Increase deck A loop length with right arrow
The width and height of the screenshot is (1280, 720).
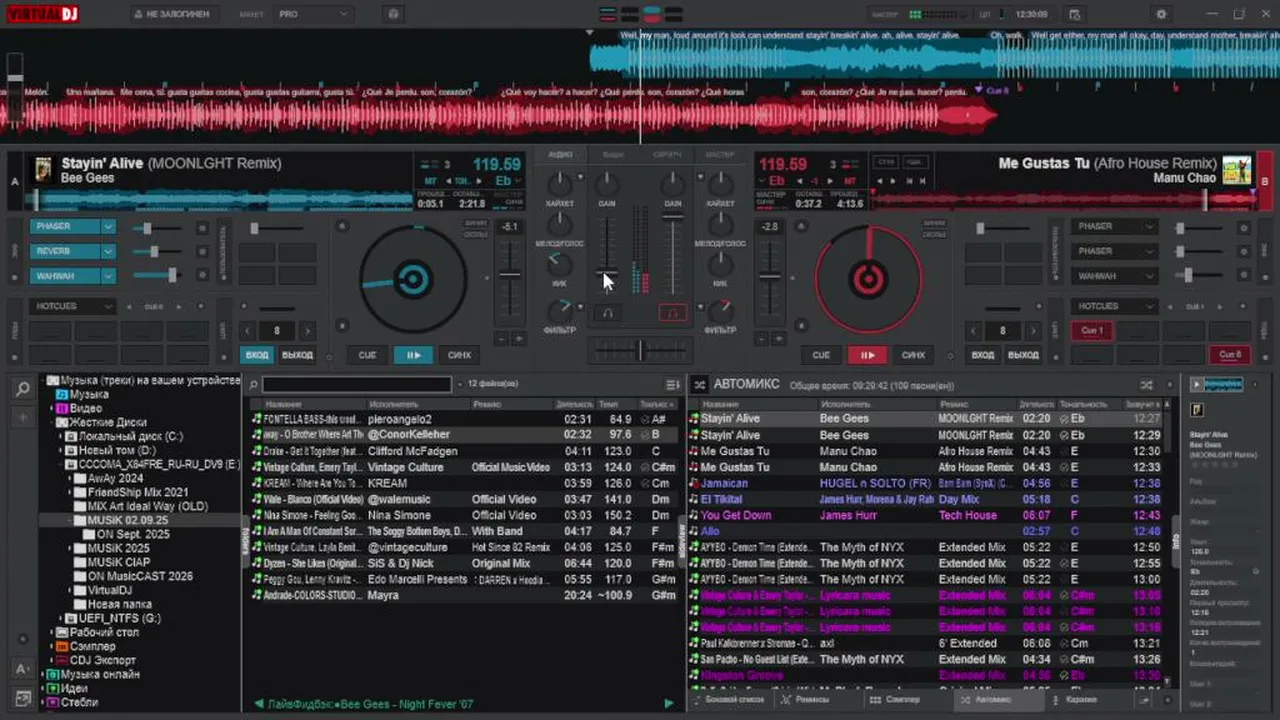point(307,330)
